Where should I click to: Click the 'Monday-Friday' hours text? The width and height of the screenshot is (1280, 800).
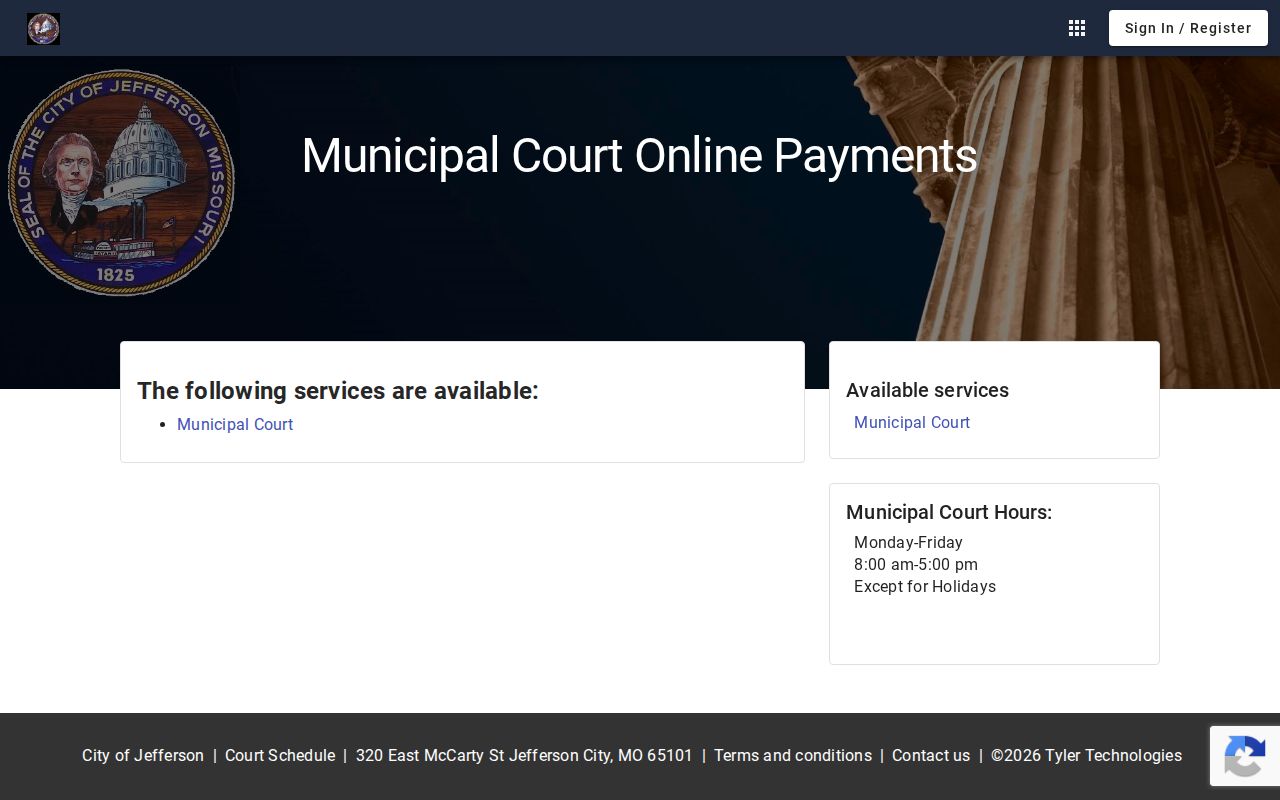point(908,542)
